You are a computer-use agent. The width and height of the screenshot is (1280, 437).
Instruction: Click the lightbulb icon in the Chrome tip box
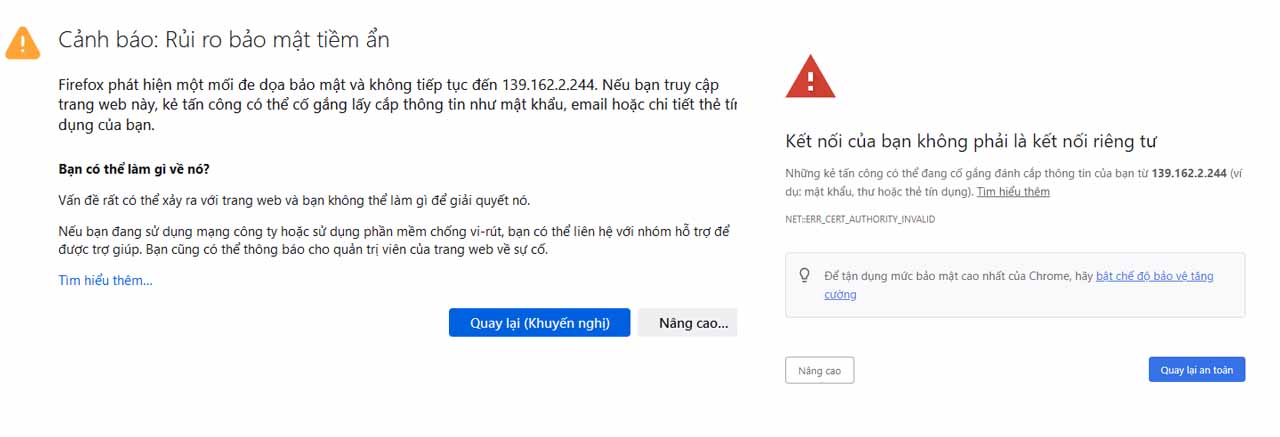pyautogui.click(x=804, y=275)
